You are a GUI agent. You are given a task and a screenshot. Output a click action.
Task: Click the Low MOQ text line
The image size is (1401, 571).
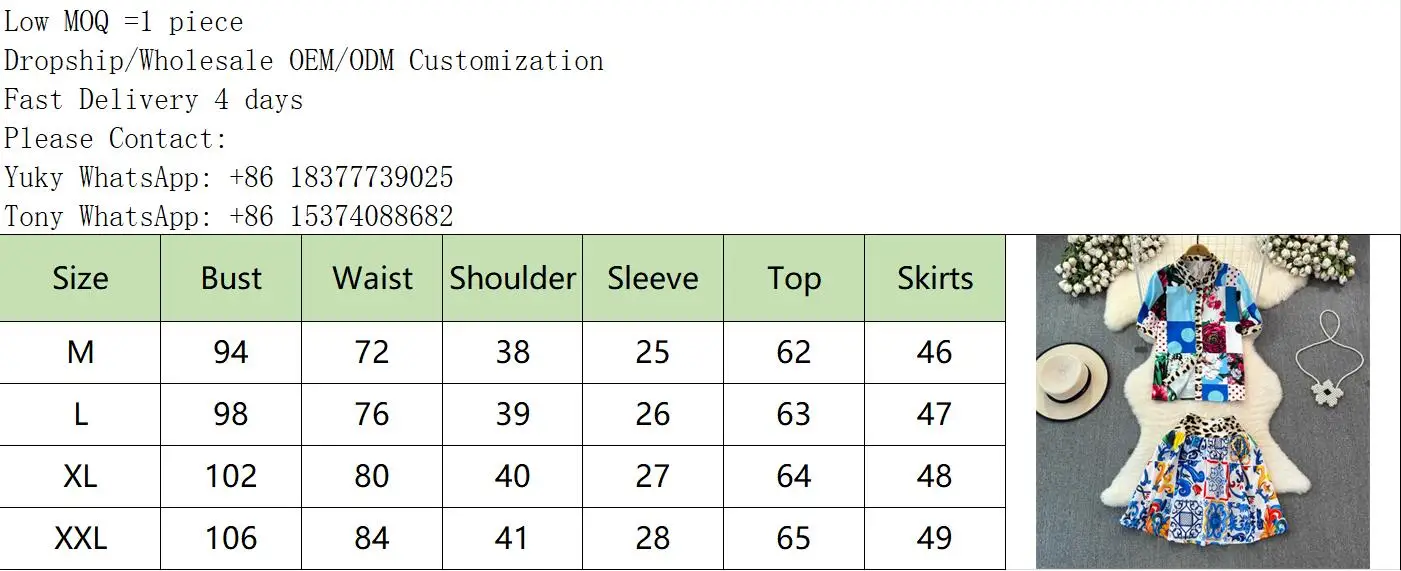(124, 22)
